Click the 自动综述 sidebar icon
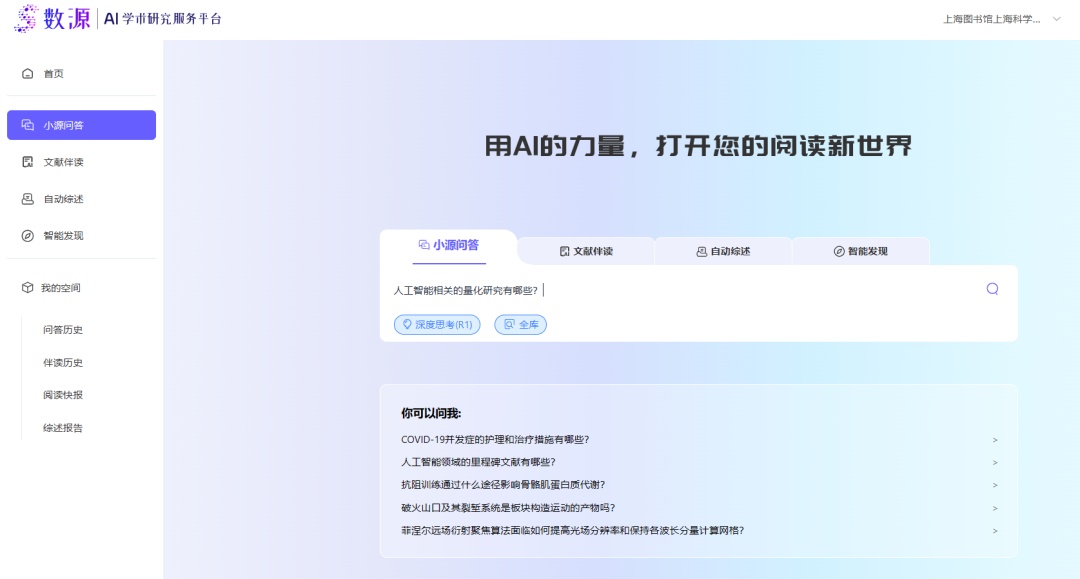The height and width of the screenshot is (579, 1080). click(28, 199)
